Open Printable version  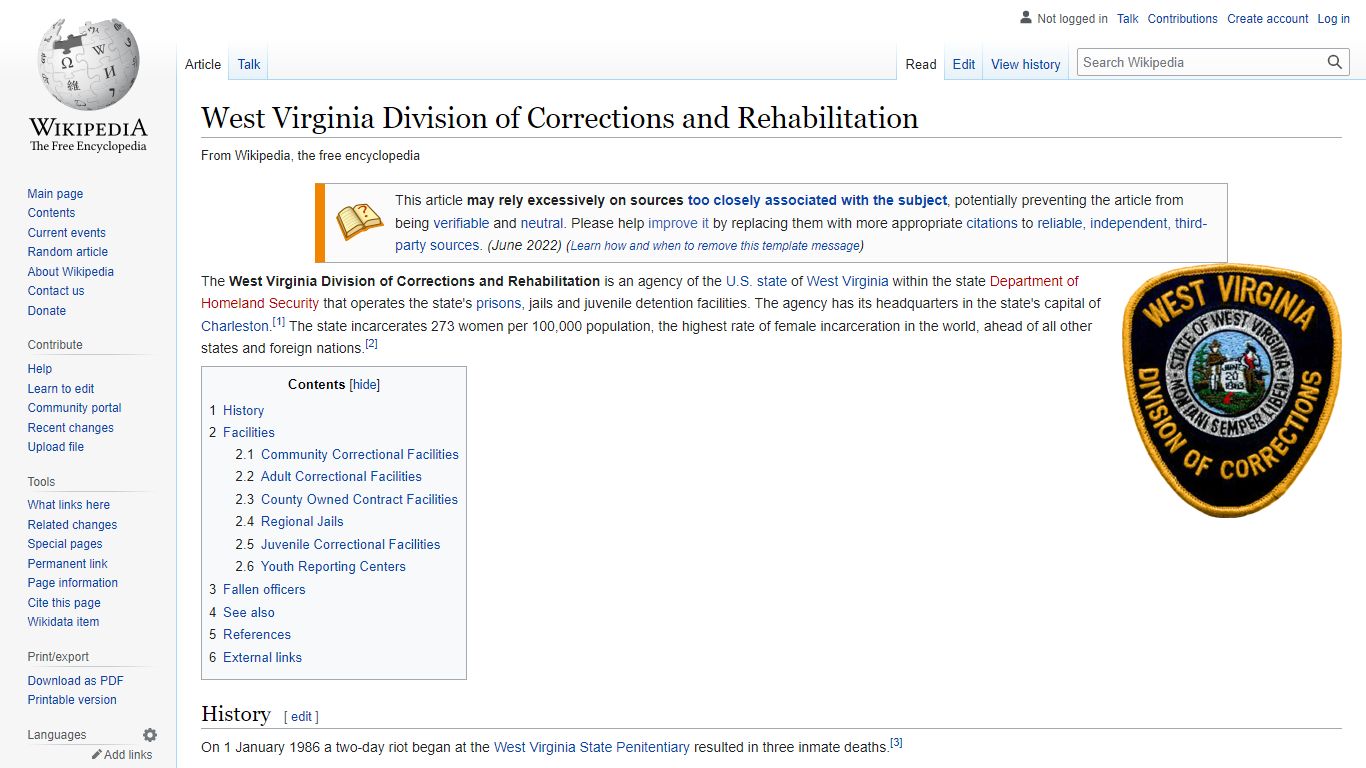click(x=72, y=700)
